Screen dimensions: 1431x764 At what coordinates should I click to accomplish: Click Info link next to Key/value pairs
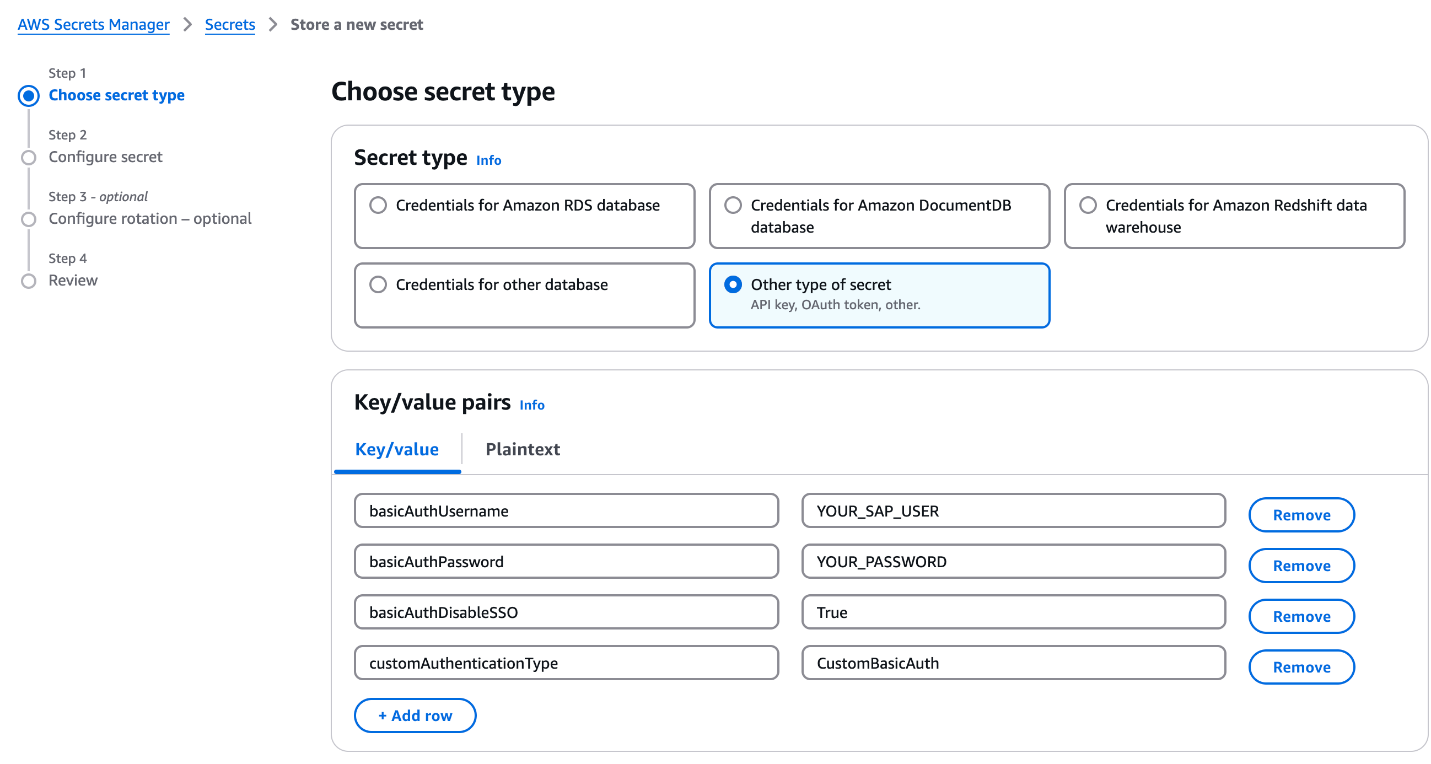532,405
